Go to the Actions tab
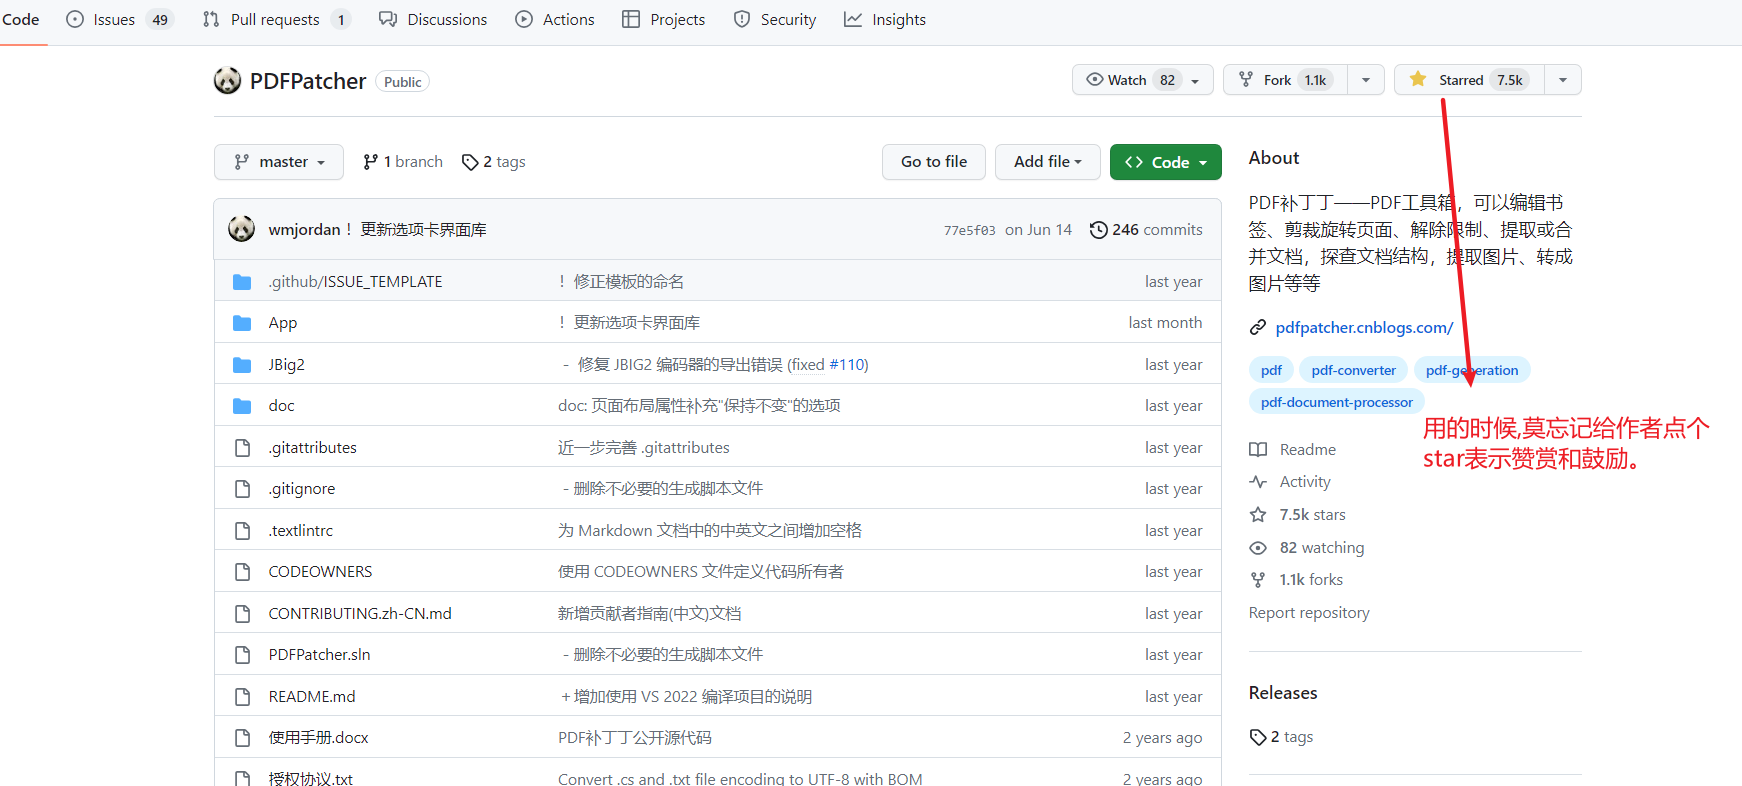Viewport: 1742px width, 786px height. (555, 19)
